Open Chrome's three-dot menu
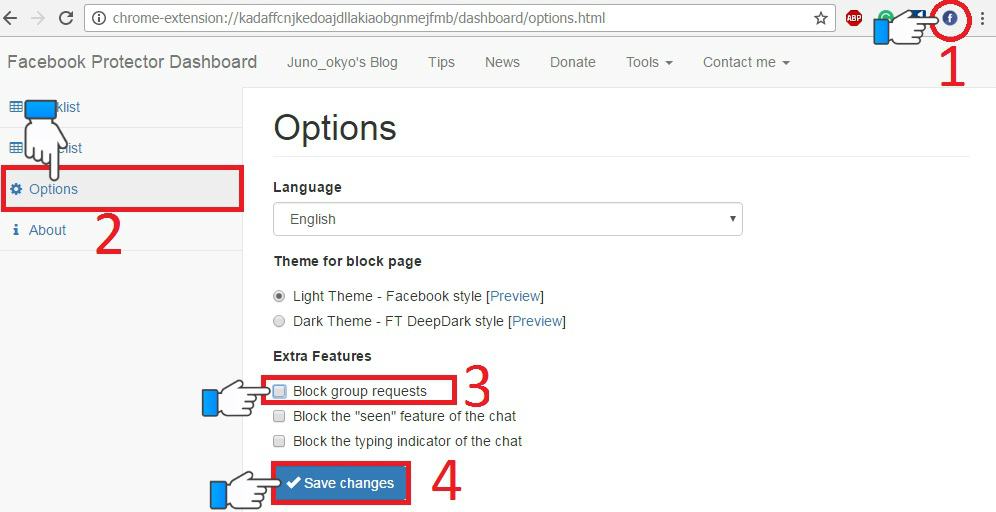The width and height of the screenshot is (996, 512). point(982,18)
